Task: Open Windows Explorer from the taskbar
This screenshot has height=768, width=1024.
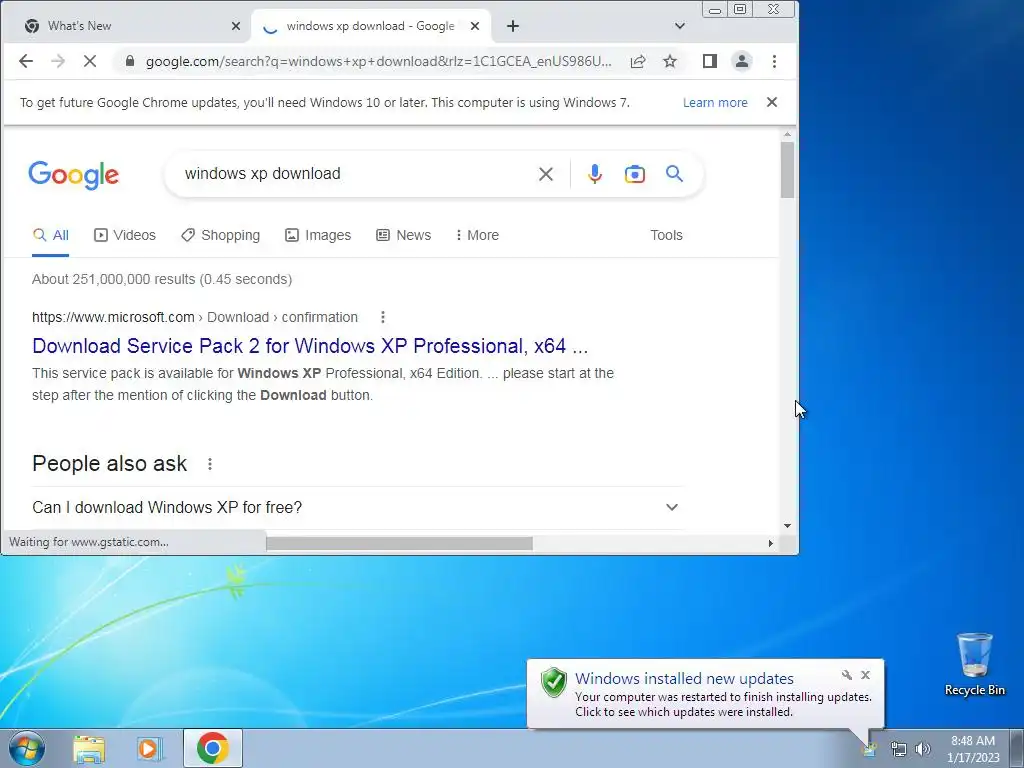Action: point(89,748)
